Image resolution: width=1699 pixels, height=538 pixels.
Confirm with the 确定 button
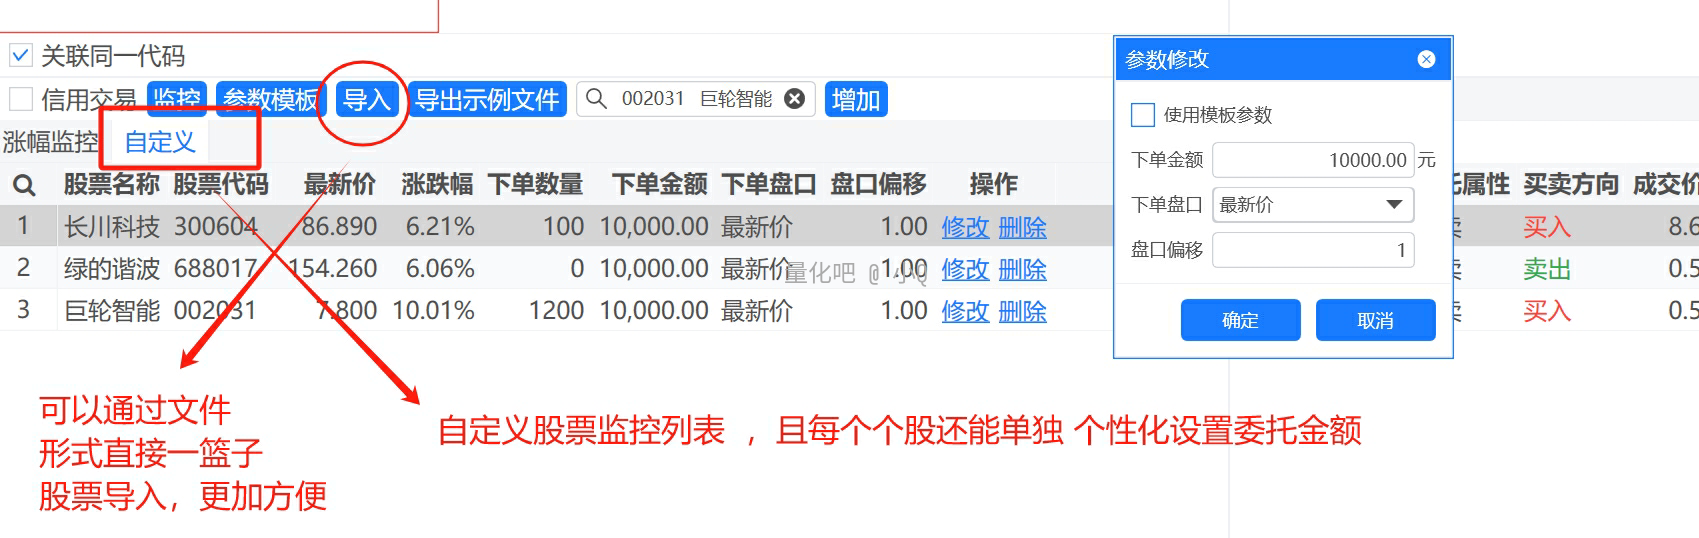tap(1240, 320)
